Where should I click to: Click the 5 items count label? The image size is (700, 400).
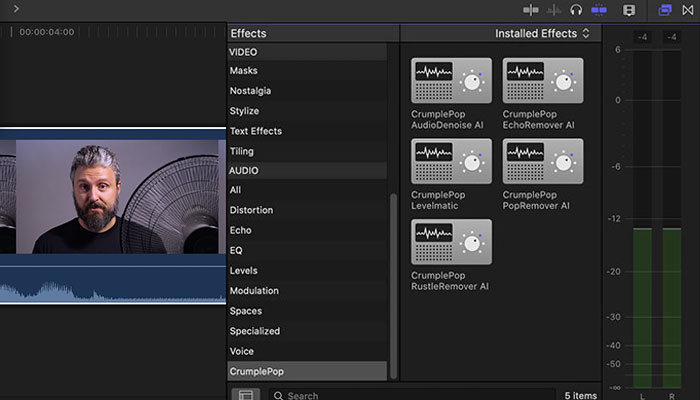tap(580, 396)
